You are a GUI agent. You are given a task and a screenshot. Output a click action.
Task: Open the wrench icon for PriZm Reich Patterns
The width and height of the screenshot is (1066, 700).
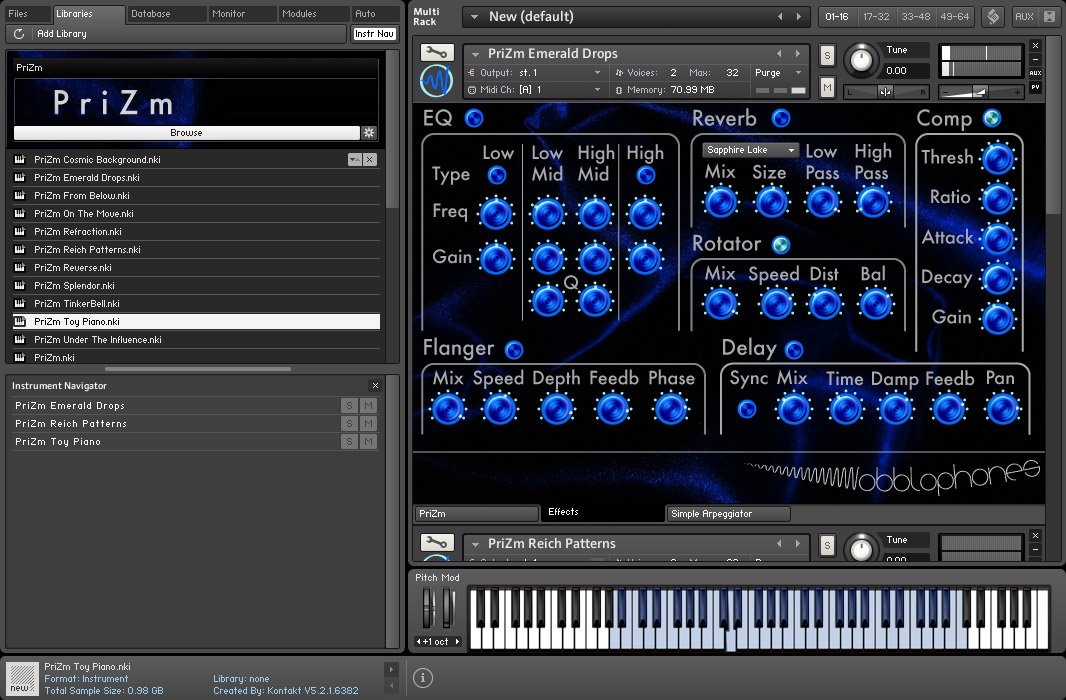(437, 542)
